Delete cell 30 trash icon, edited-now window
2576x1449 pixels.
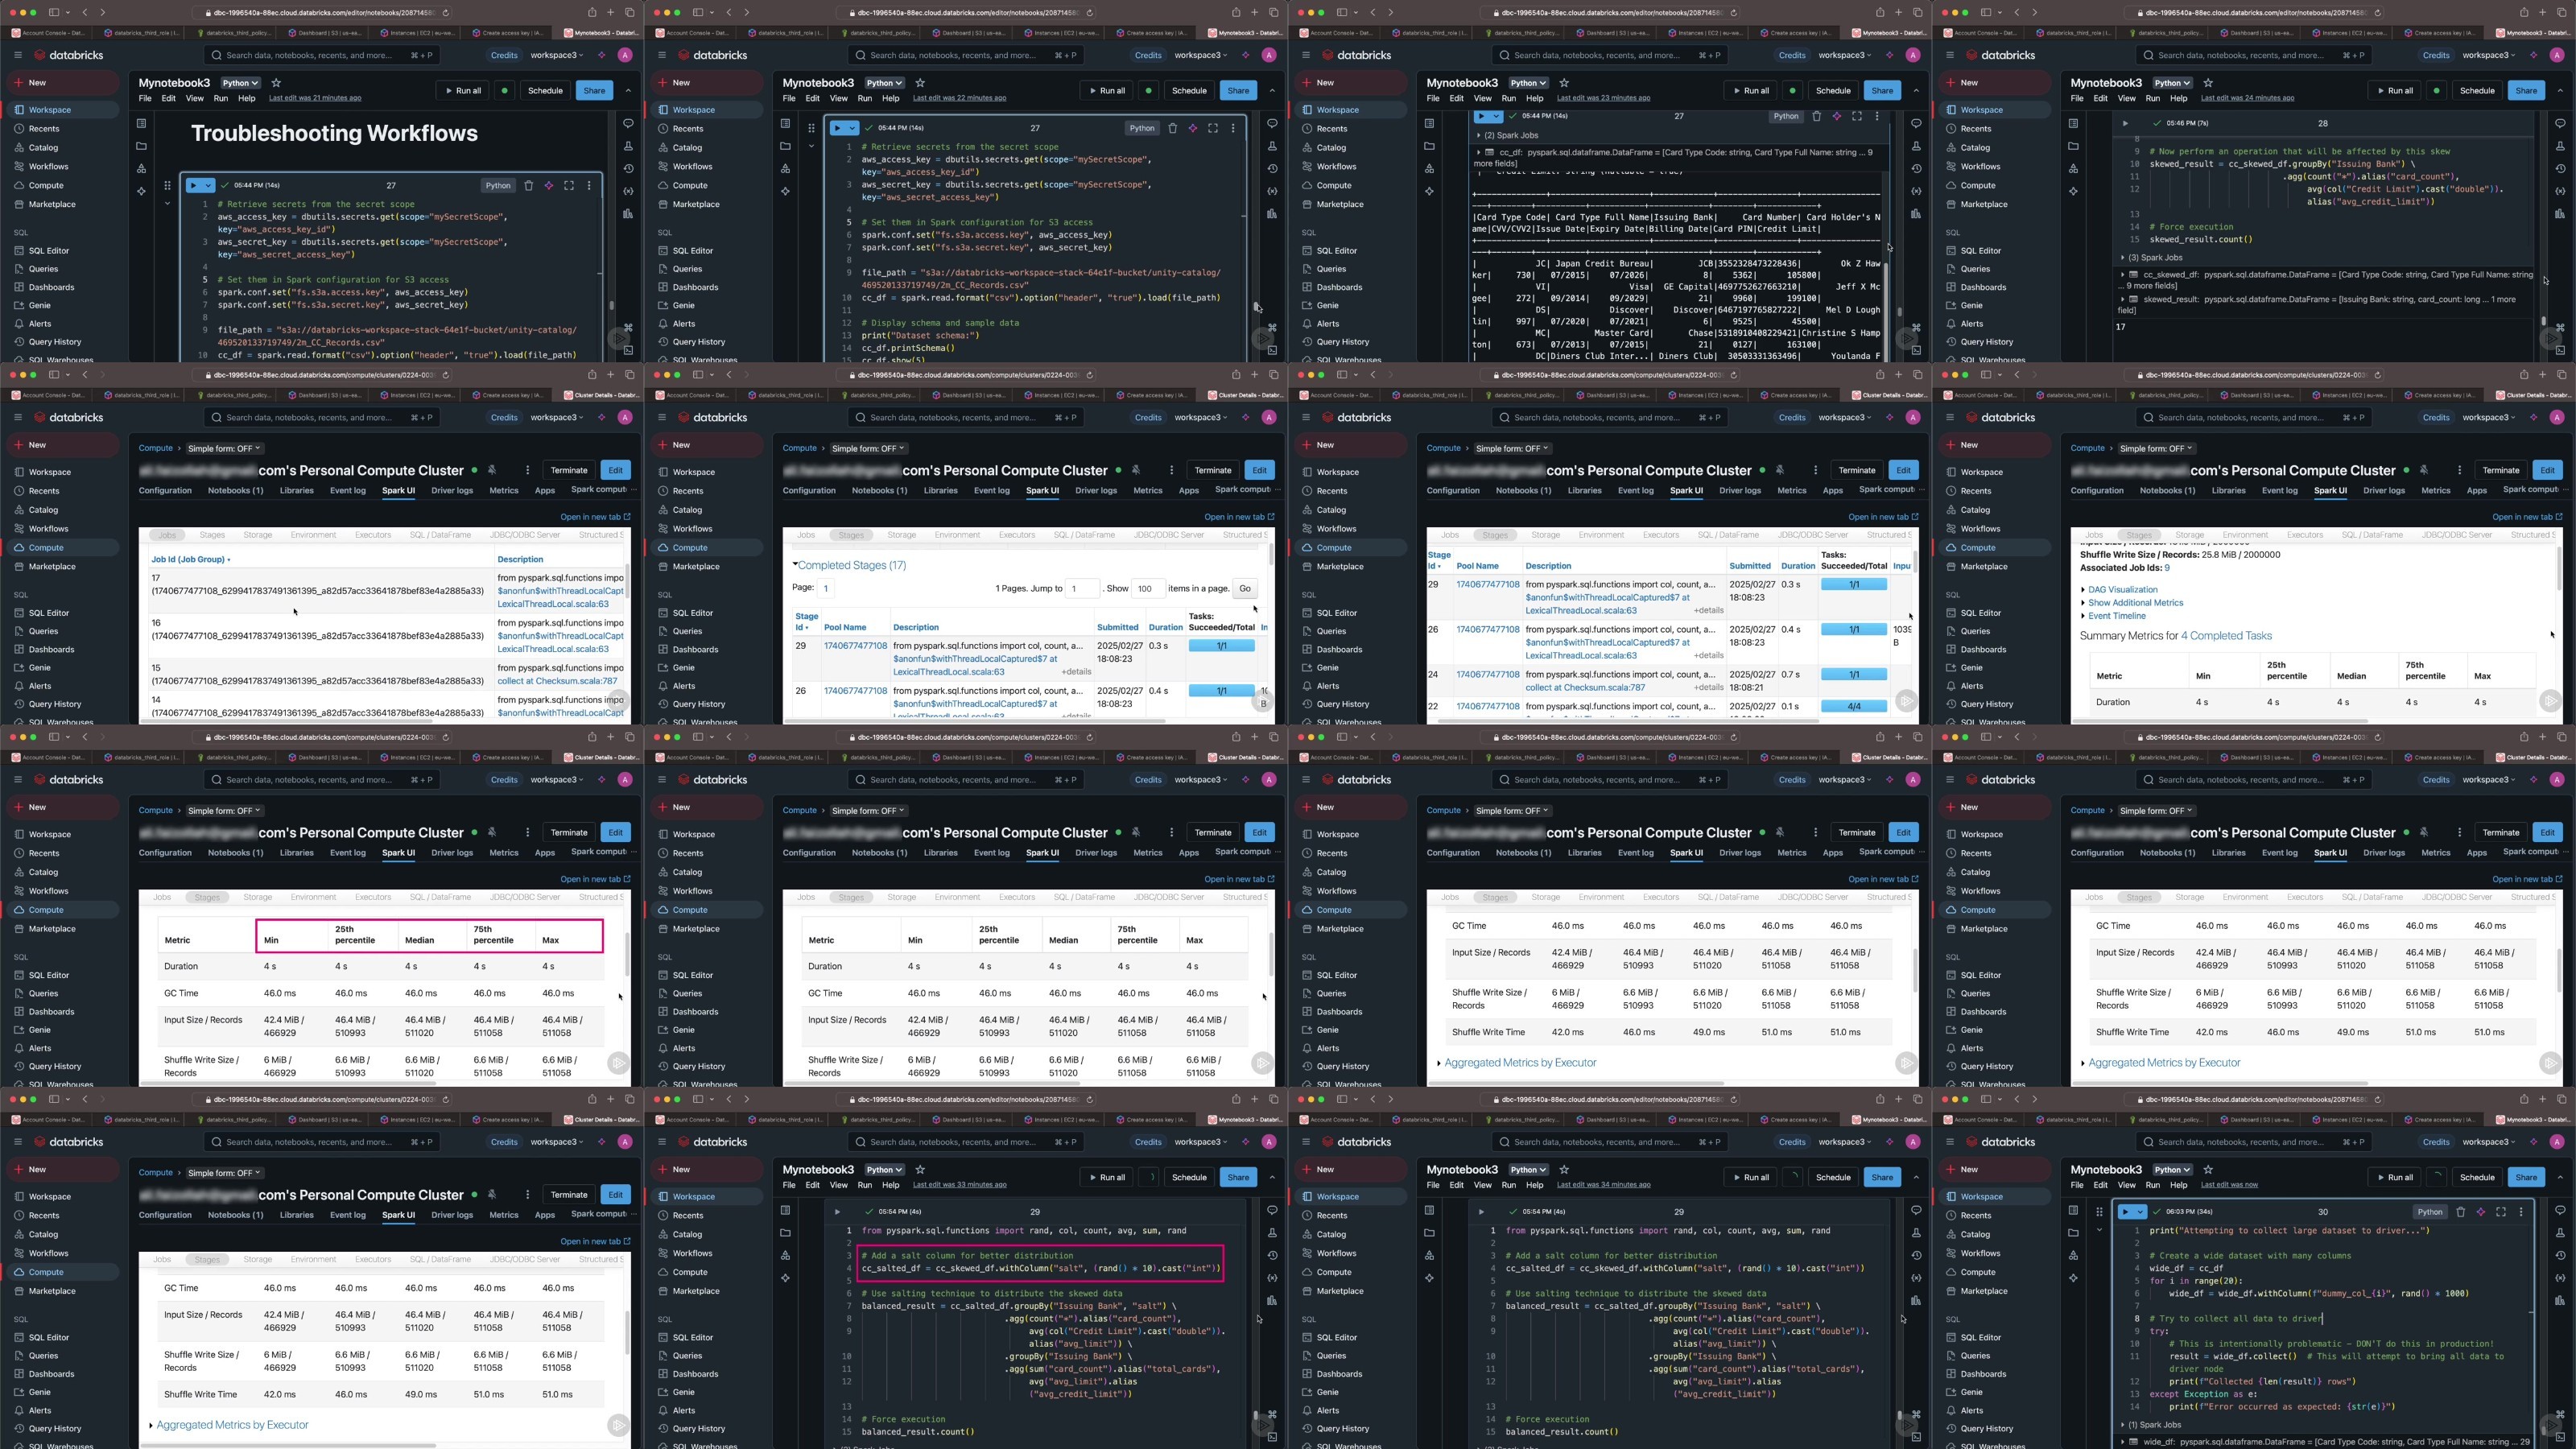tap(2461, 1211)
